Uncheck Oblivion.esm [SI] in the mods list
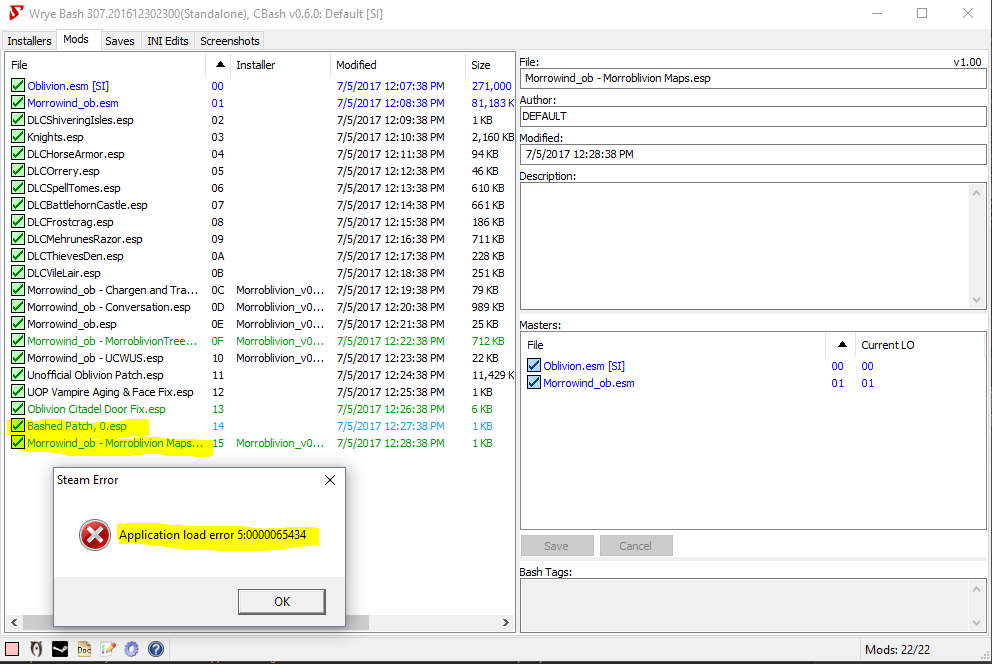 pos(18,85)
